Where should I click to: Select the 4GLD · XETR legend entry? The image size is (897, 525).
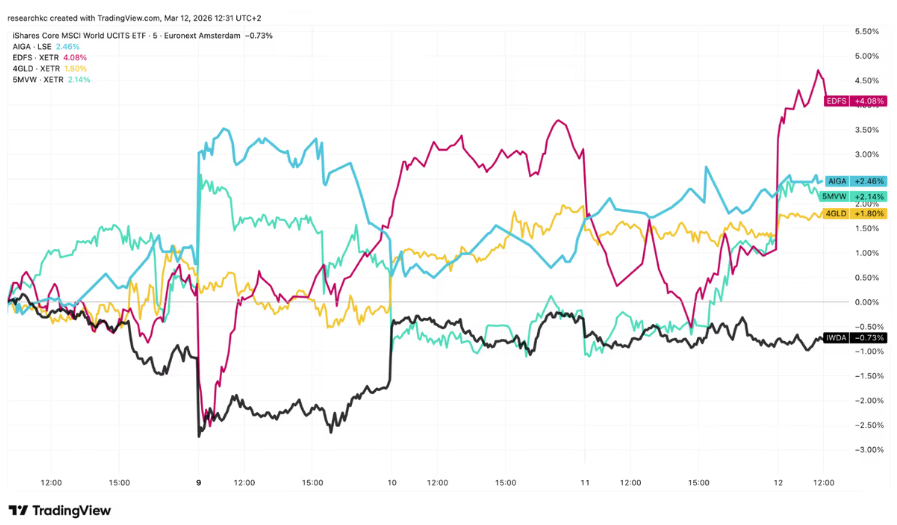[45, 69]
